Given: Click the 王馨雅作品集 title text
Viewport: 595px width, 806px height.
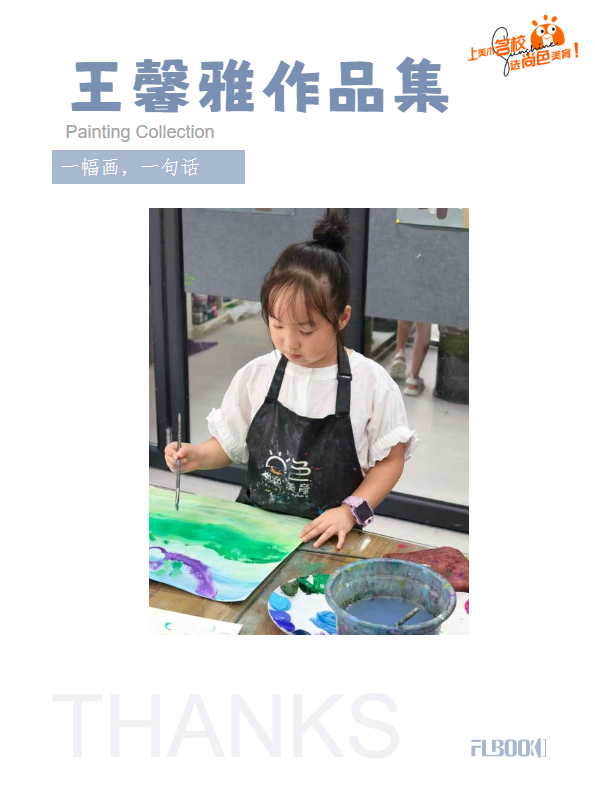Looking at the screenshot, I should click(x=261, y=86).
